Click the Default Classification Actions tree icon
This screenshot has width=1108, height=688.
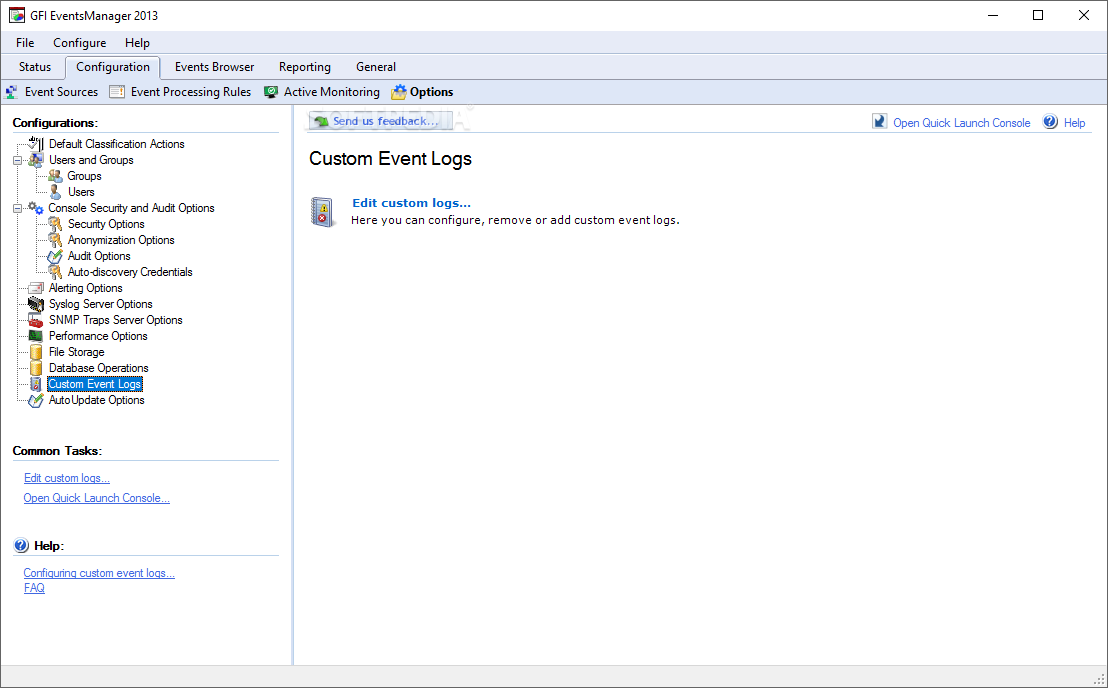[x=35, y=143]
